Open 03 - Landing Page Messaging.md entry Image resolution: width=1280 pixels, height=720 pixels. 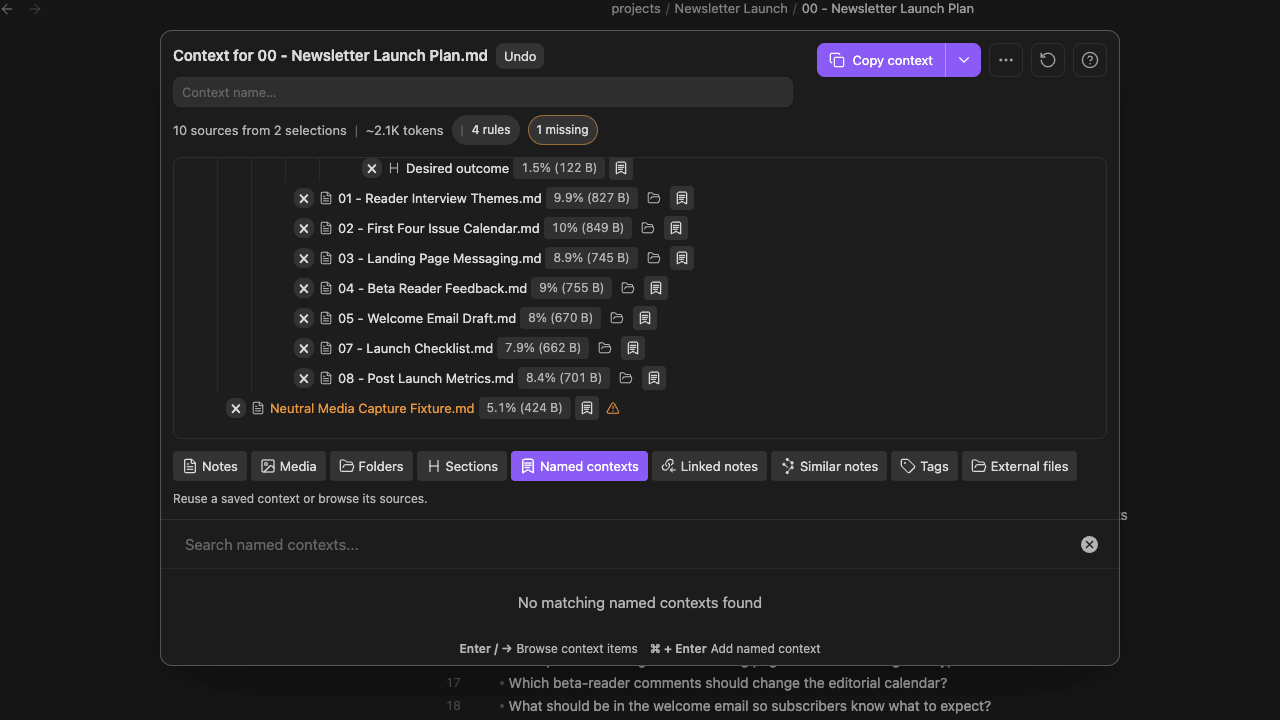[x=440, y=258]
